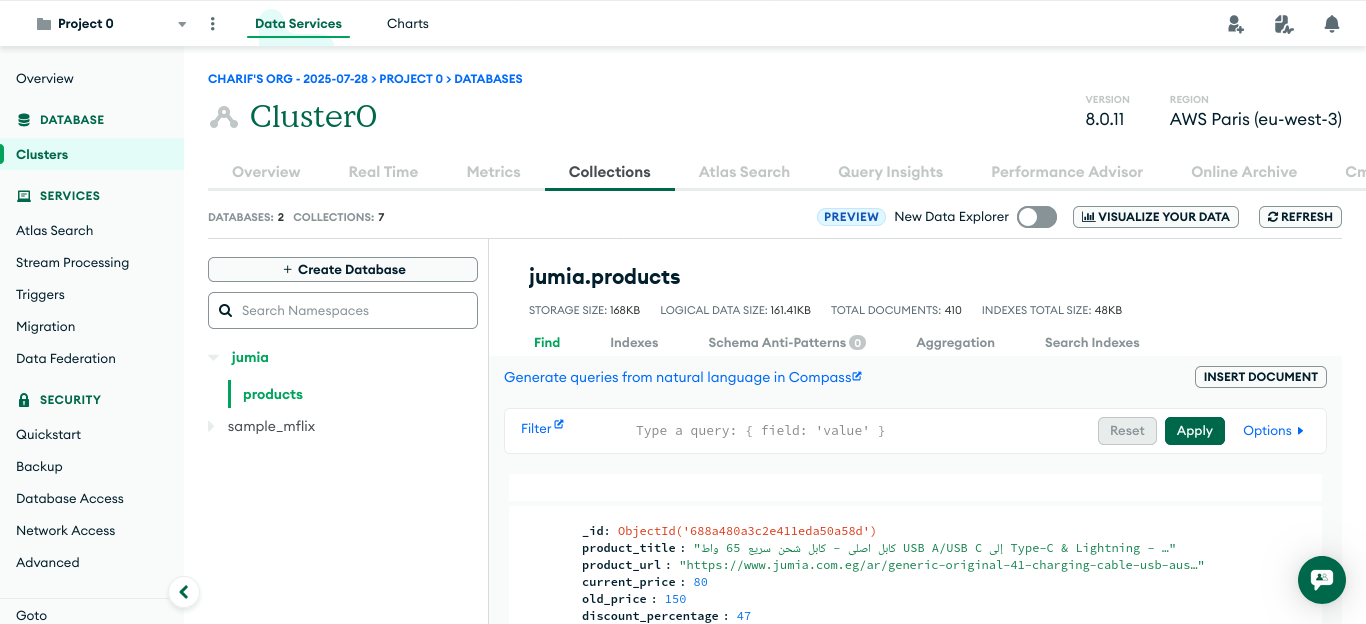
Task: Open the Project 0 dropdown
Action: [182, 24]
